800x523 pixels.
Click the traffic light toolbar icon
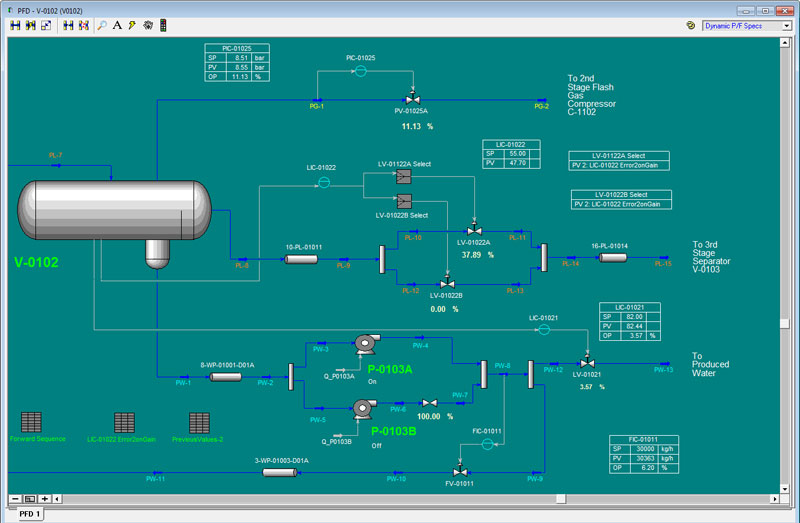[163, 25]
